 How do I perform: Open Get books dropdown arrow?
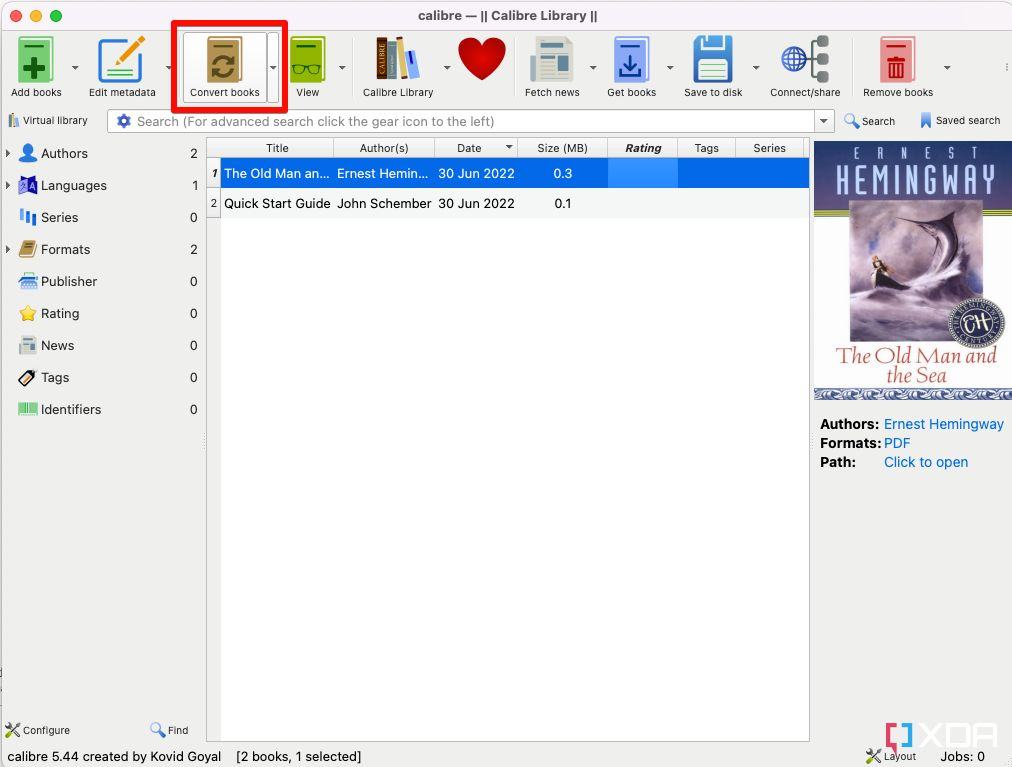[x=670, y=68]
